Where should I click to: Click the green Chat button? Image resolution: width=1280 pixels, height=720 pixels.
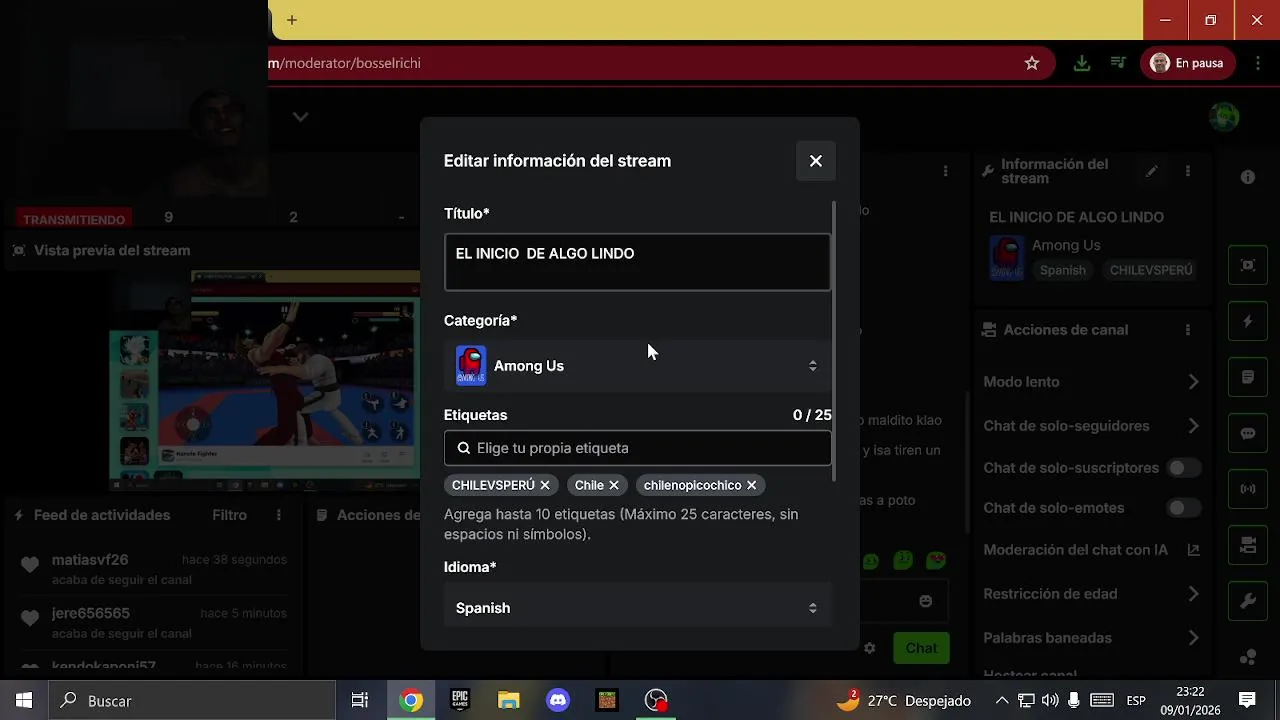pos(921,648)
